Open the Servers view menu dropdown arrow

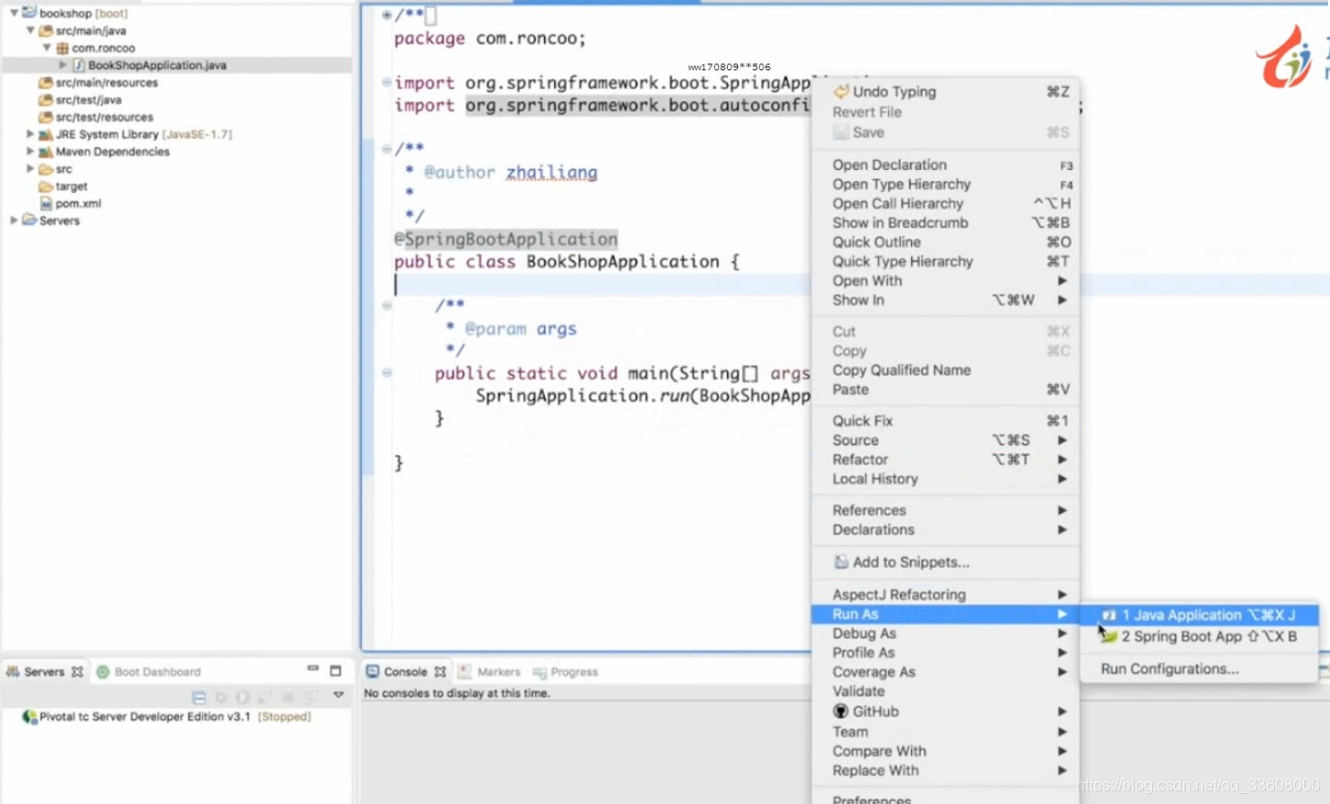[x=338, y=695]
